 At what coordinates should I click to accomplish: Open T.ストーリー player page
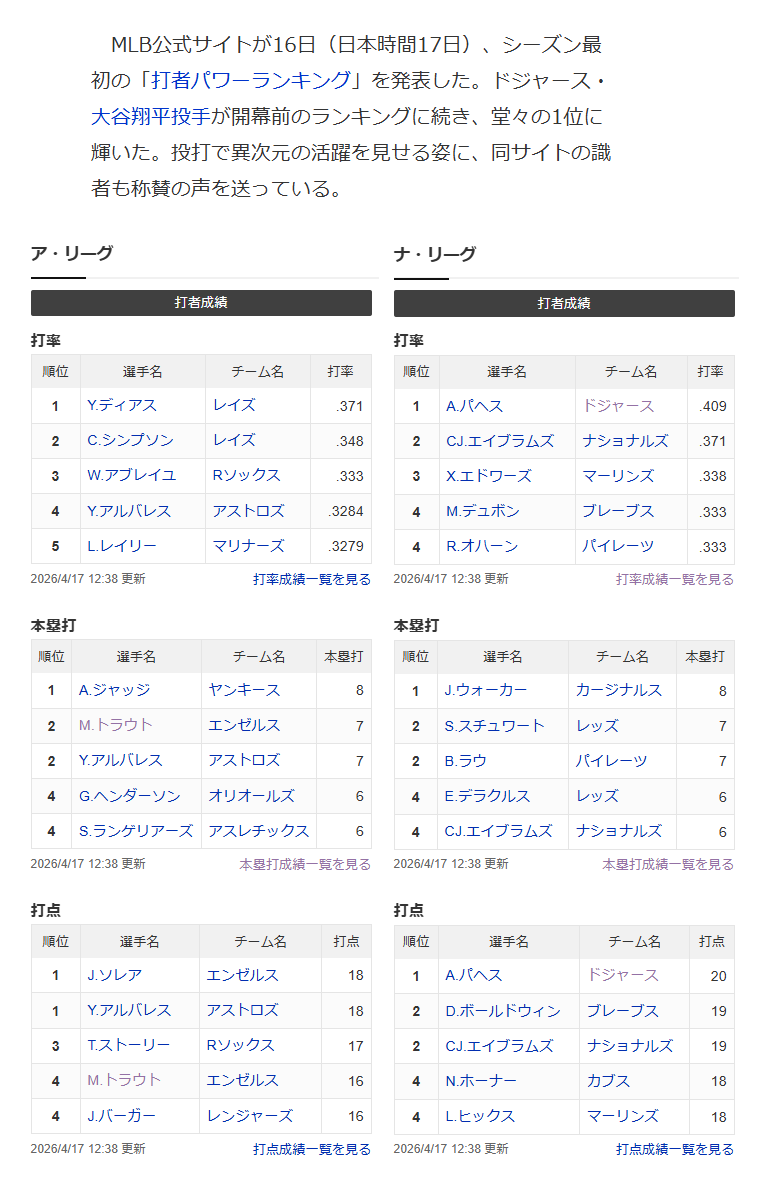[x=128, y=1045]
